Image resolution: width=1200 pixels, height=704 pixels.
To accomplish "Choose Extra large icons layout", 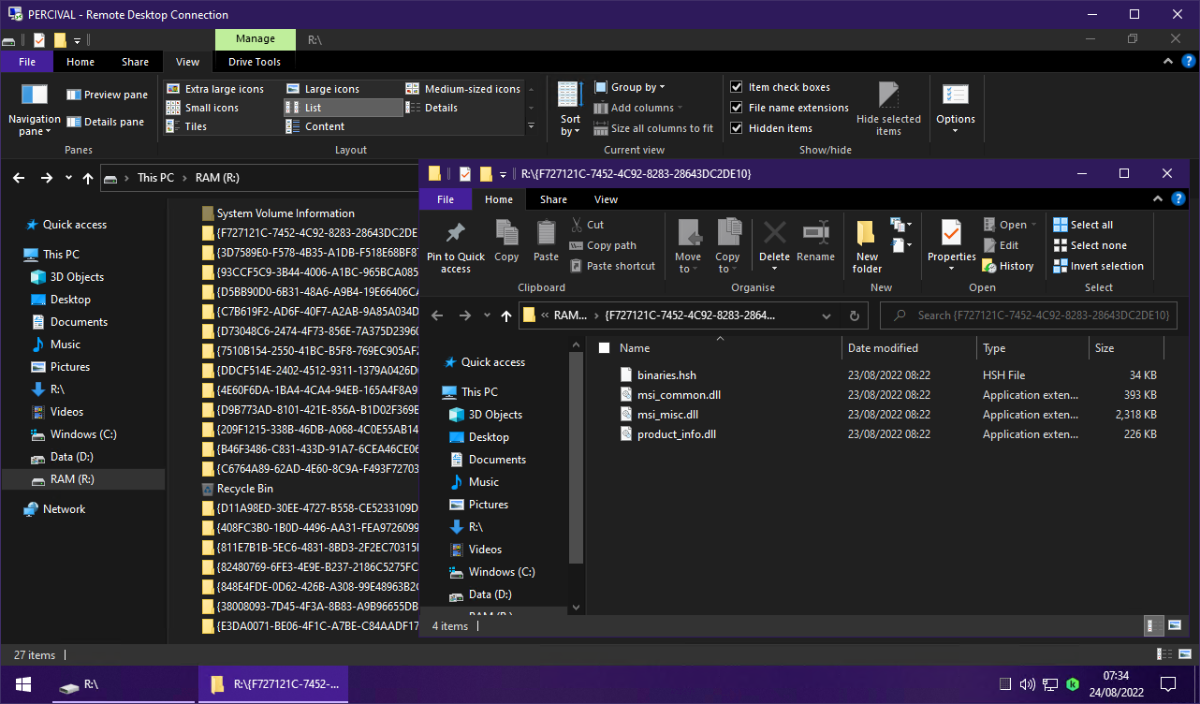I will 215,89.
